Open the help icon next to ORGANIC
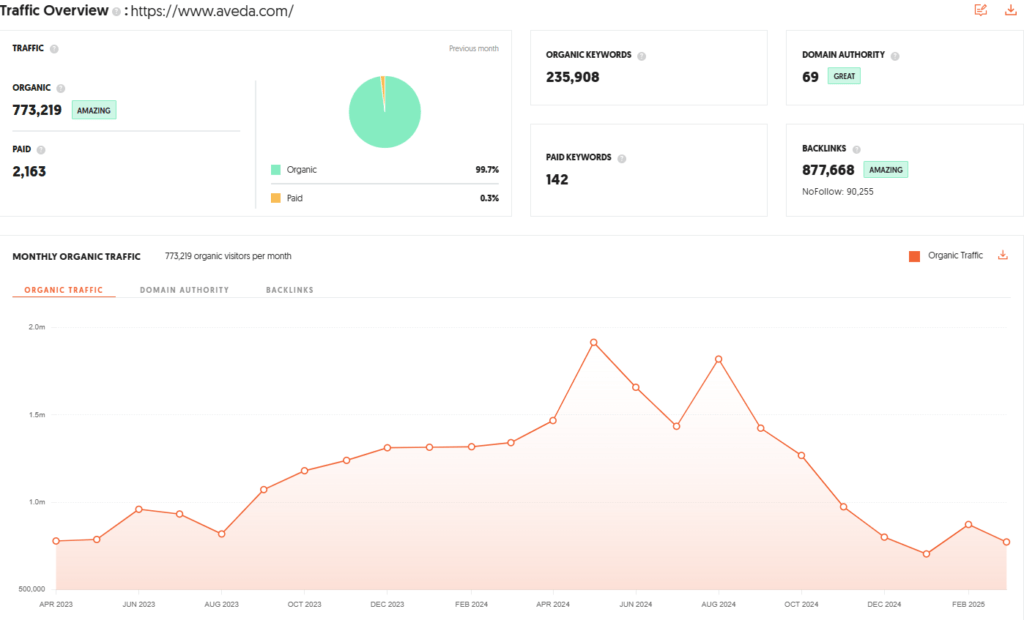 [61, 88]
